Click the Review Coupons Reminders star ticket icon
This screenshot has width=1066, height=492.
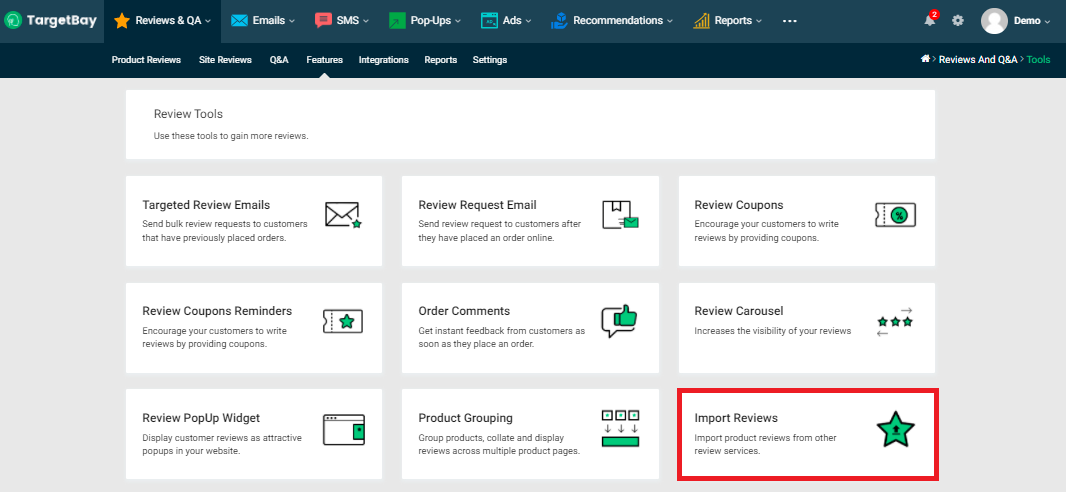pos(343,321)
